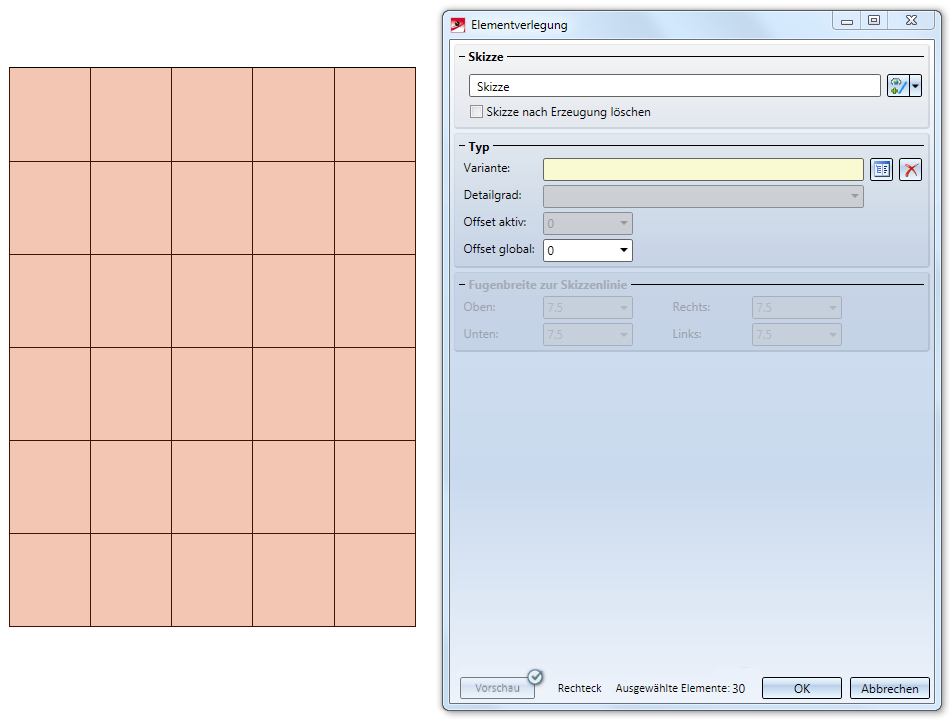The image size is (950, 724).
Task: Click into the Skizze name field
Action: pos(674,86)
